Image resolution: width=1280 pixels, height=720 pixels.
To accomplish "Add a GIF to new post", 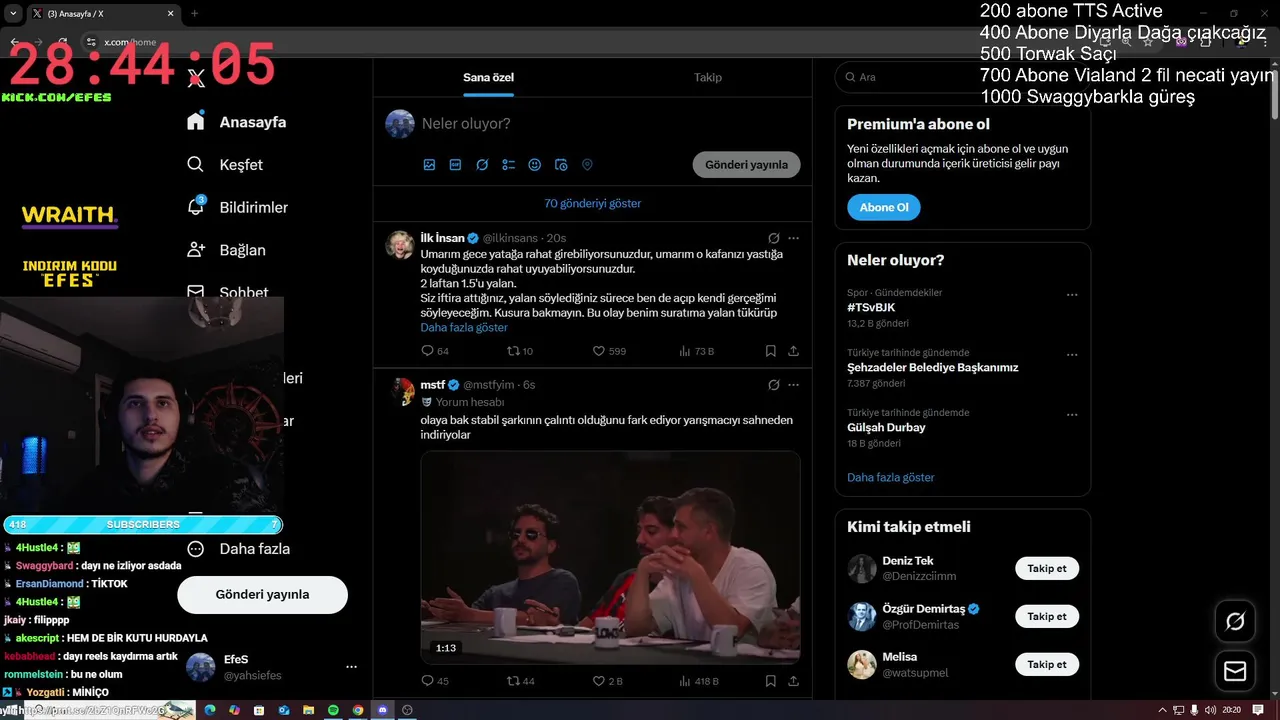I will coord(455,165).
